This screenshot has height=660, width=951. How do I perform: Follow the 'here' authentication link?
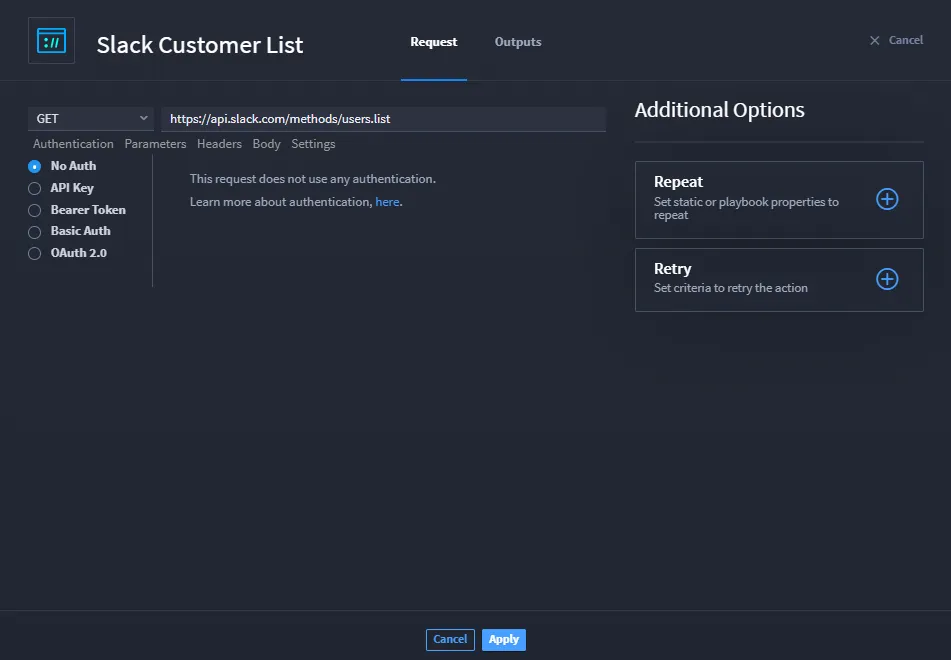point(387,202)
